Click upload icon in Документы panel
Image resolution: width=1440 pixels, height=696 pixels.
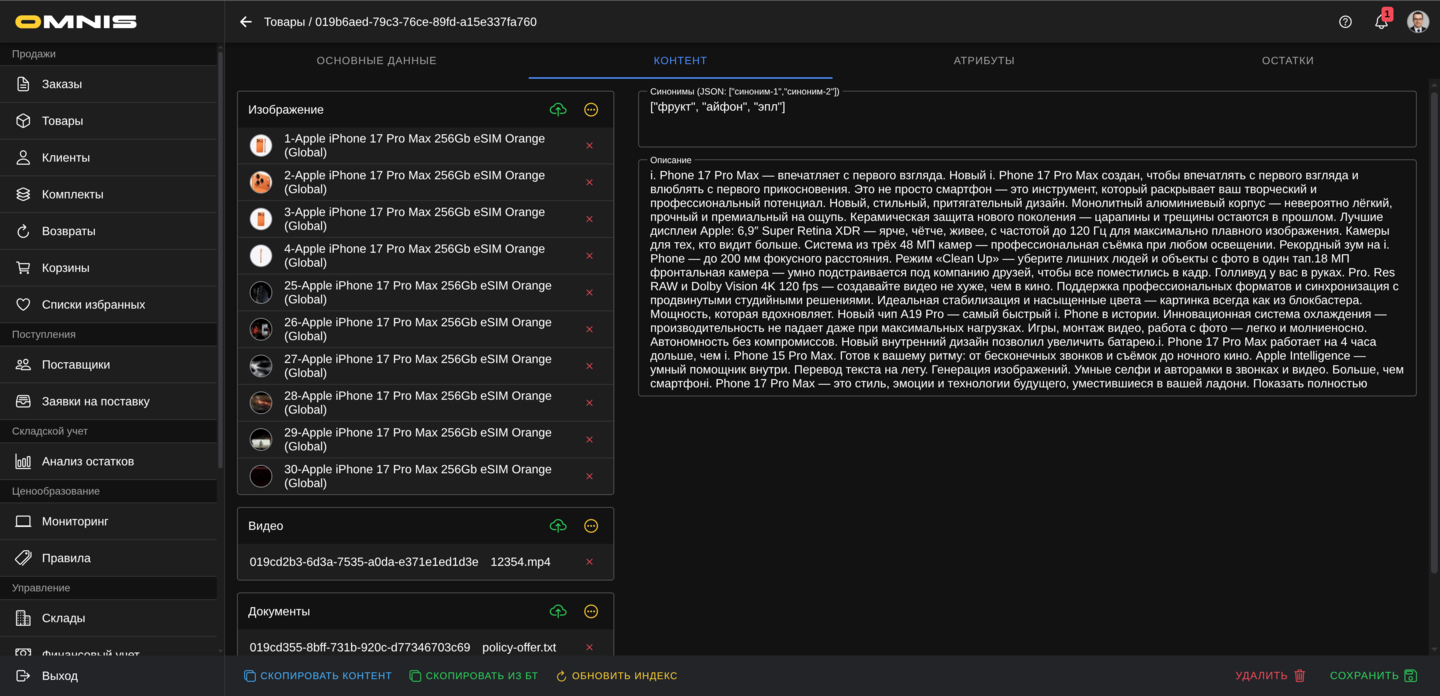tap(558, 611)
